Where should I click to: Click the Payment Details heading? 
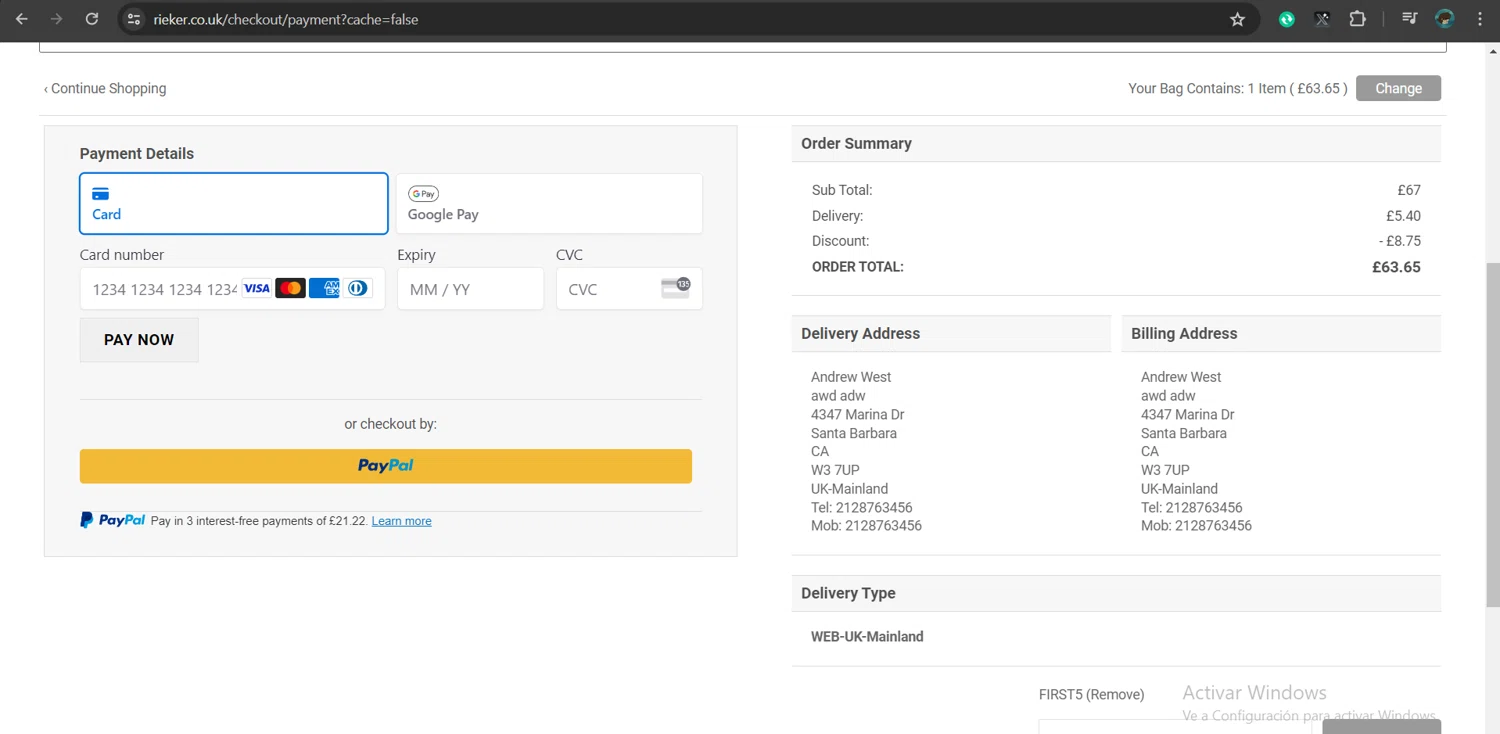tap(137, 154)
